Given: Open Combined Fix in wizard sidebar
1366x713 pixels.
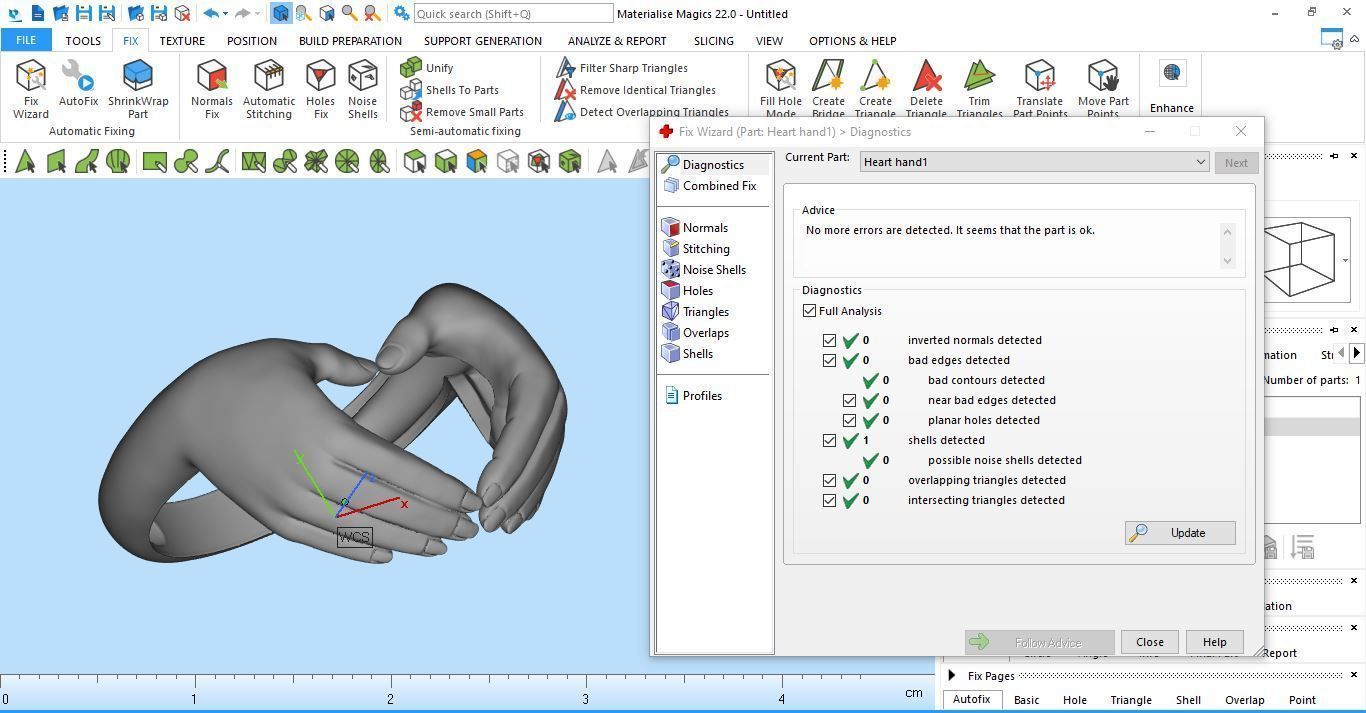Looking at the screenshot, I should tap(709, 186).
